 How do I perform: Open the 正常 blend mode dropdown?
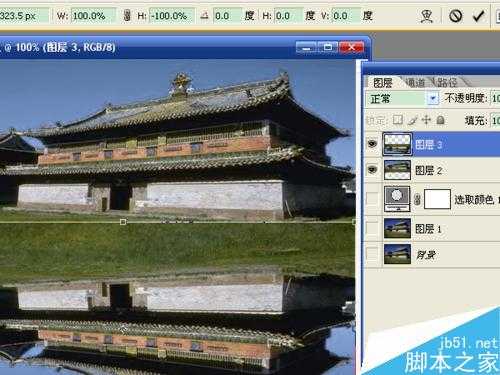pyautogui.click(x=433, y=99)
